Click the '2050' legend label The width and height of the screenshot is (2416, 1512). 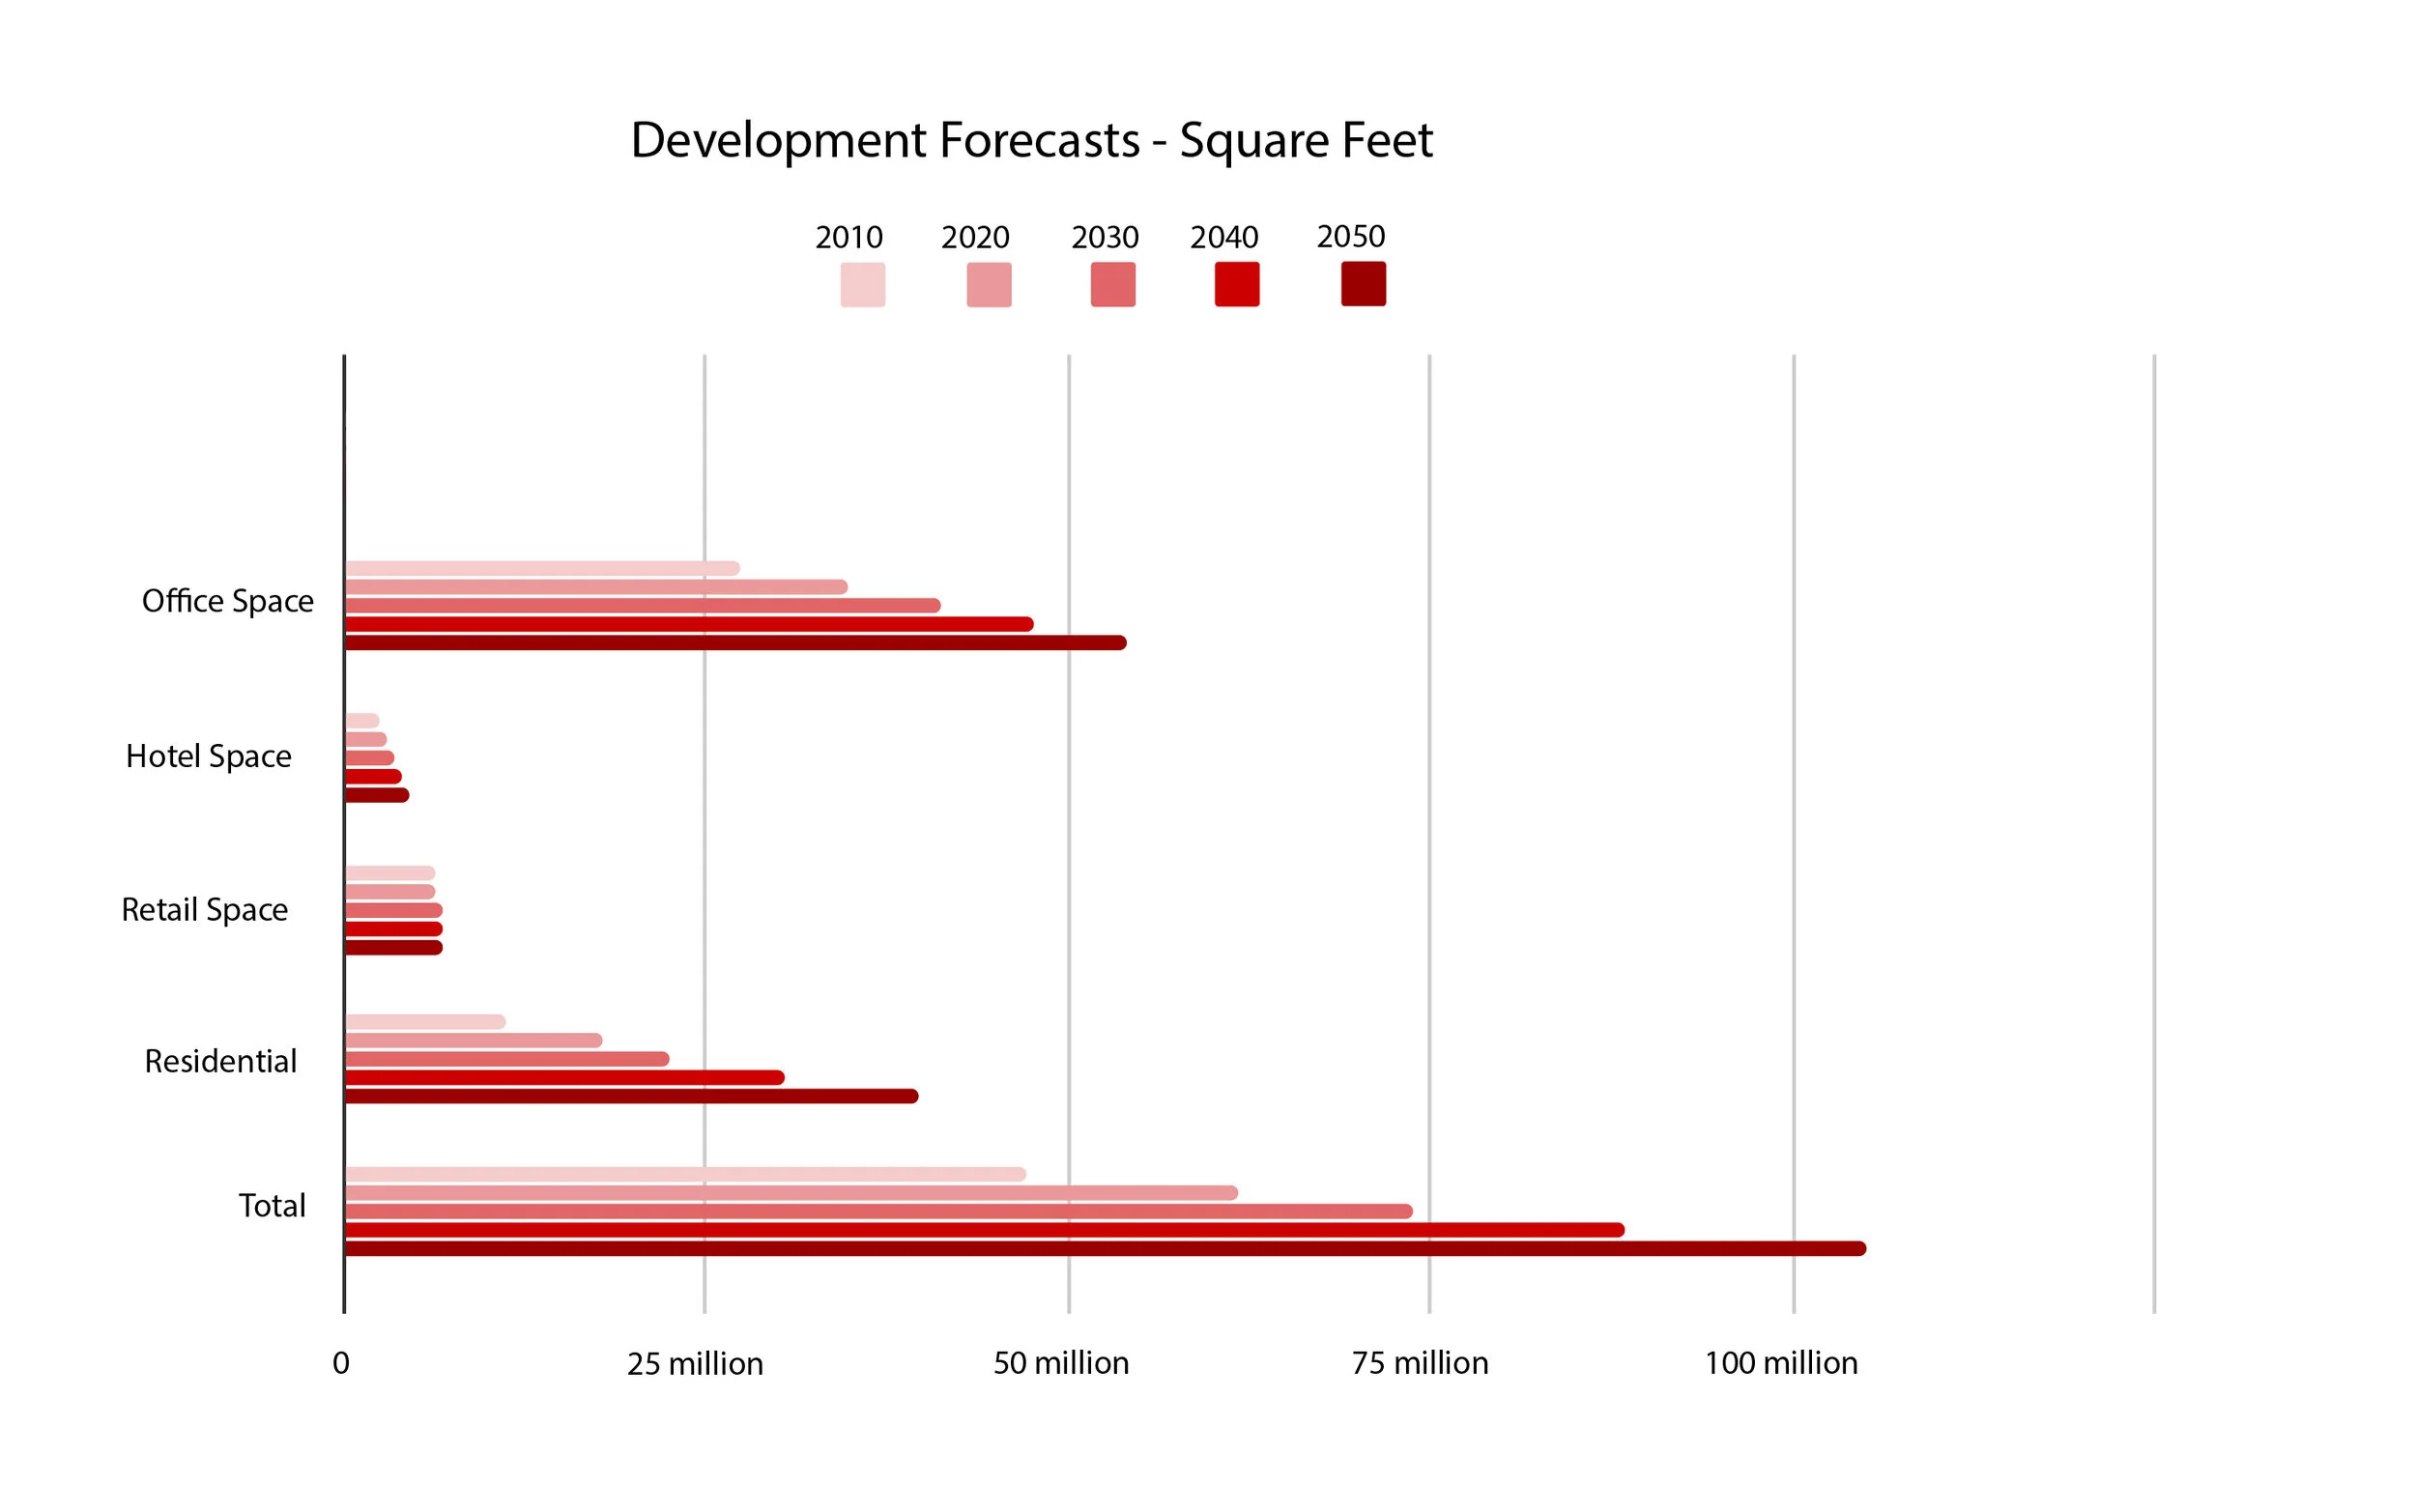(1350, 237)
